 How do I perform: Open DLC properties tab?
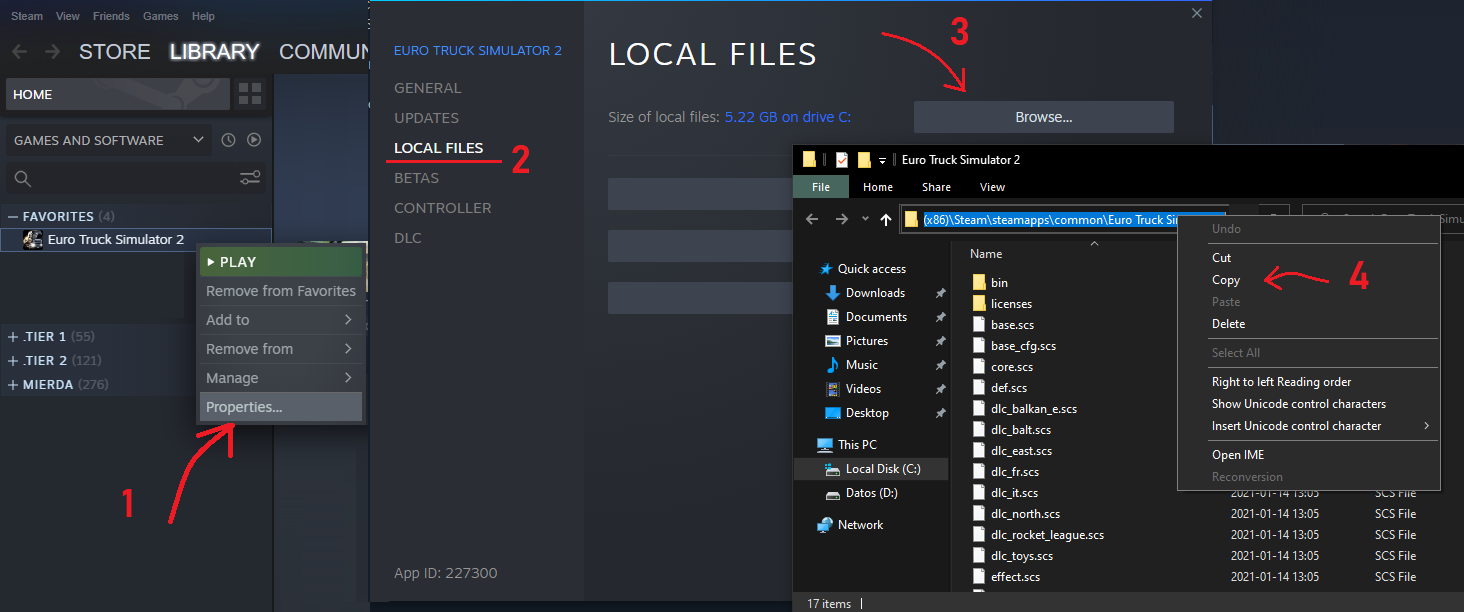coord(408,238)
